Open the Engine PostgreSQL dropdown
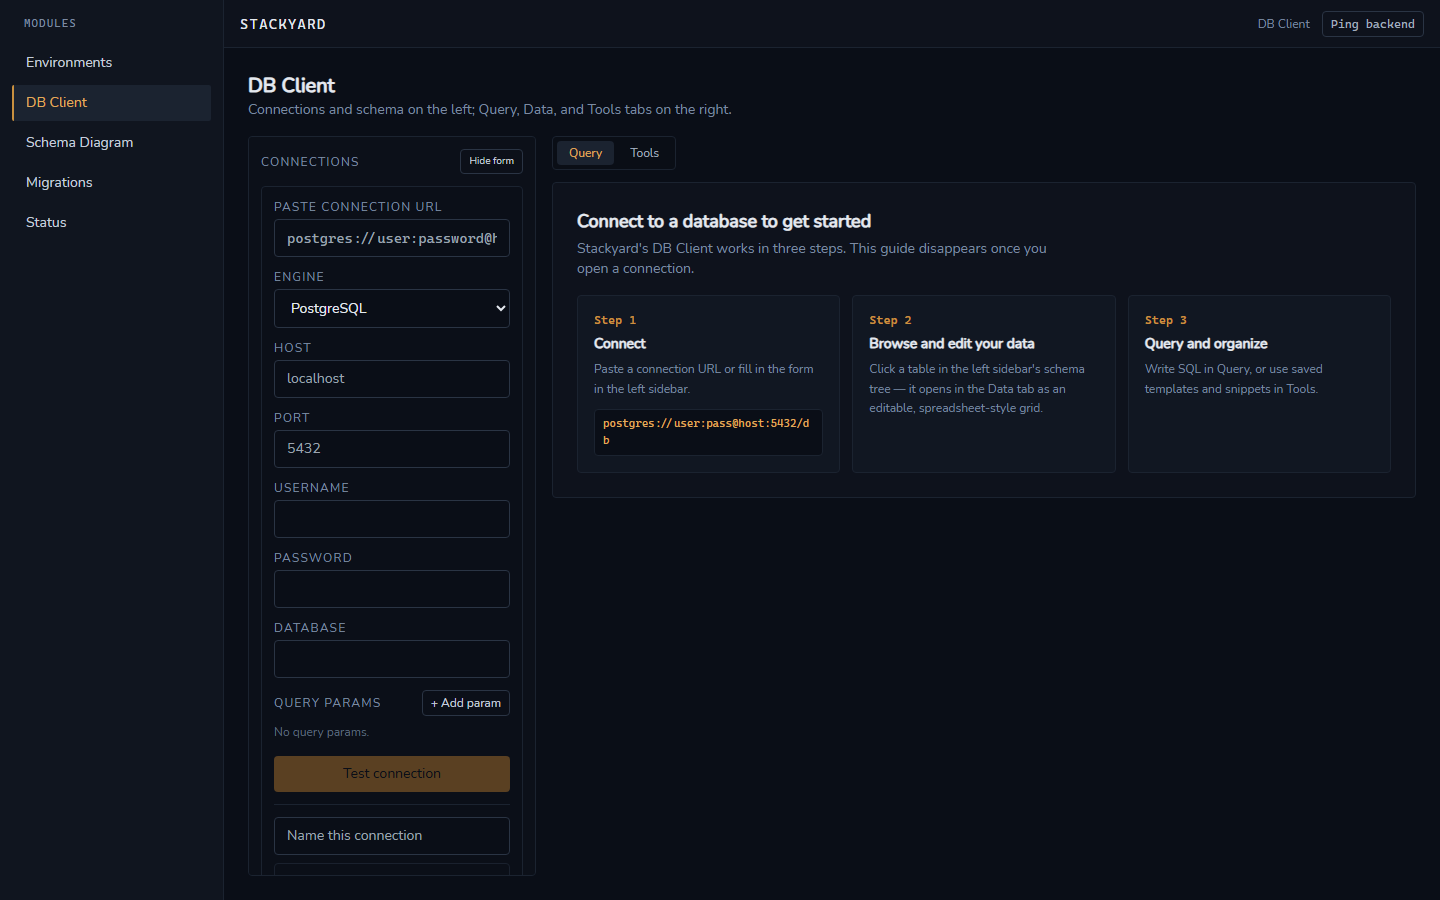 (x=392, y=308)
